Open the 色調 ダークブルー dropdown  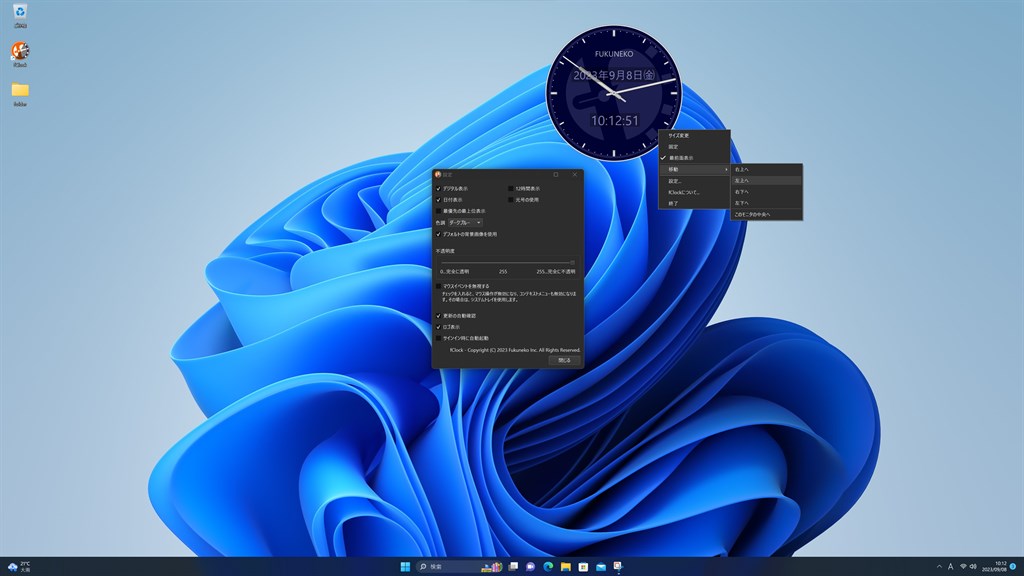465,223
